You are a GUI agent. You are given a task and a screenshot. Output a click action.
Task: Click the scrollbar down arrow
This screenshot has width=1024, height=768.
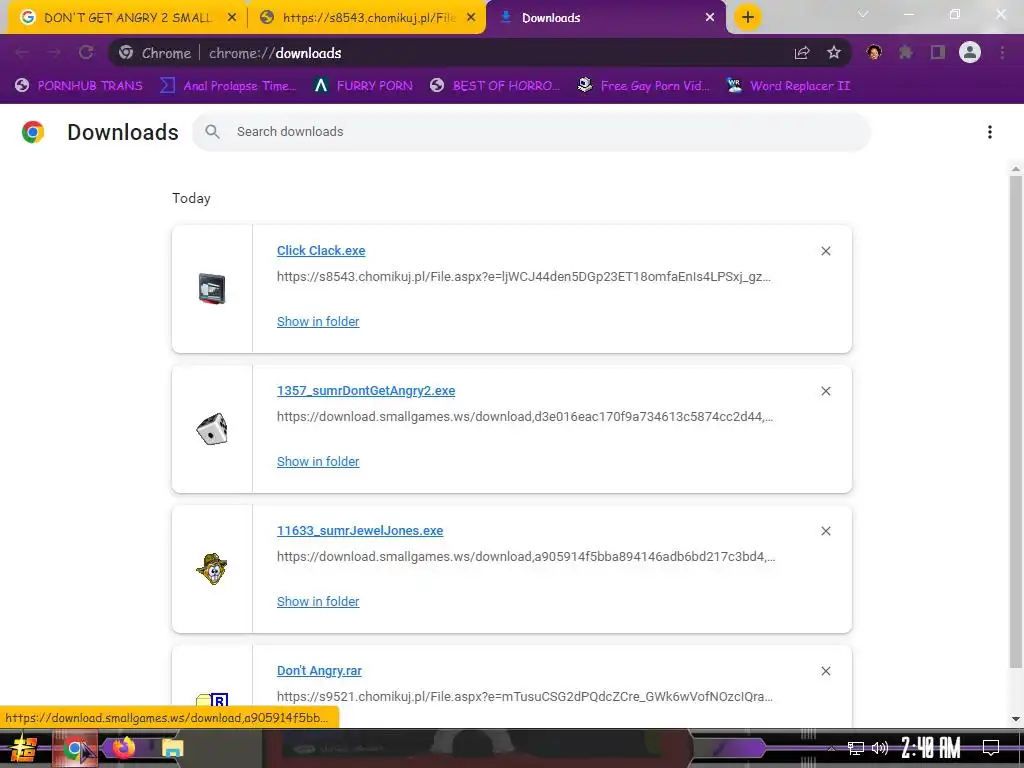click(x=1016, y=719)
